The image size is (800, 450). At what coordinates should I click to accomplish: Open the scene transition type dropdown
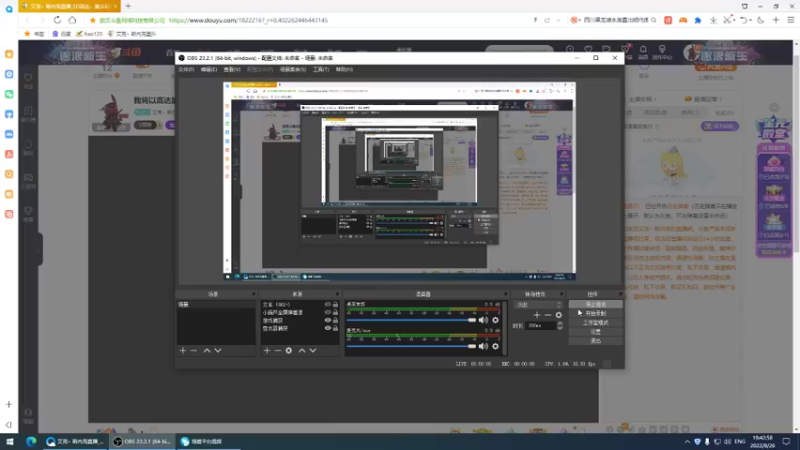tap(539, 305)
